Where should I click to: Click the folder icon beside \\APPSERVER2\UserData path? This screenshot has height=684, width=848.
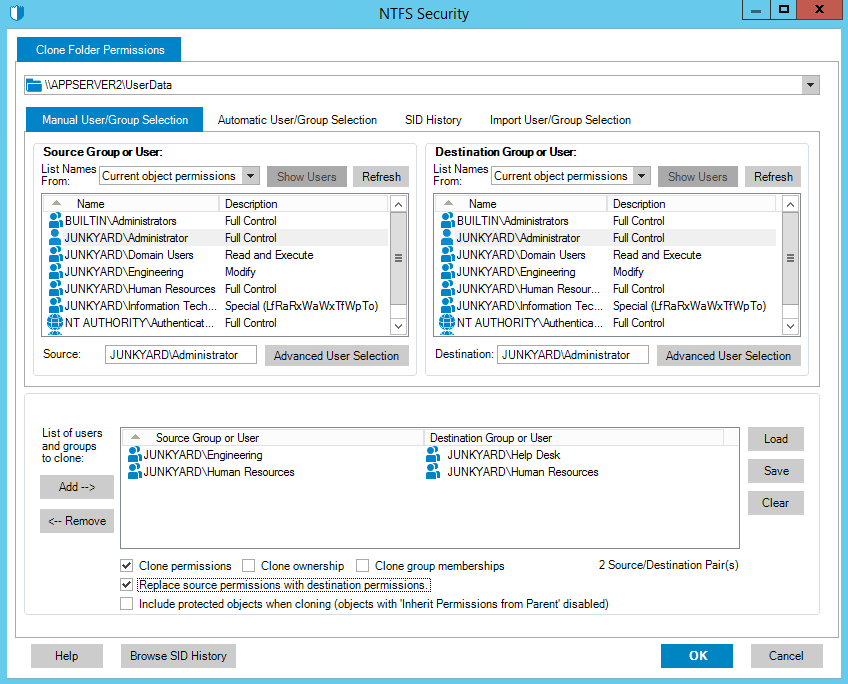tap(34, 86)
